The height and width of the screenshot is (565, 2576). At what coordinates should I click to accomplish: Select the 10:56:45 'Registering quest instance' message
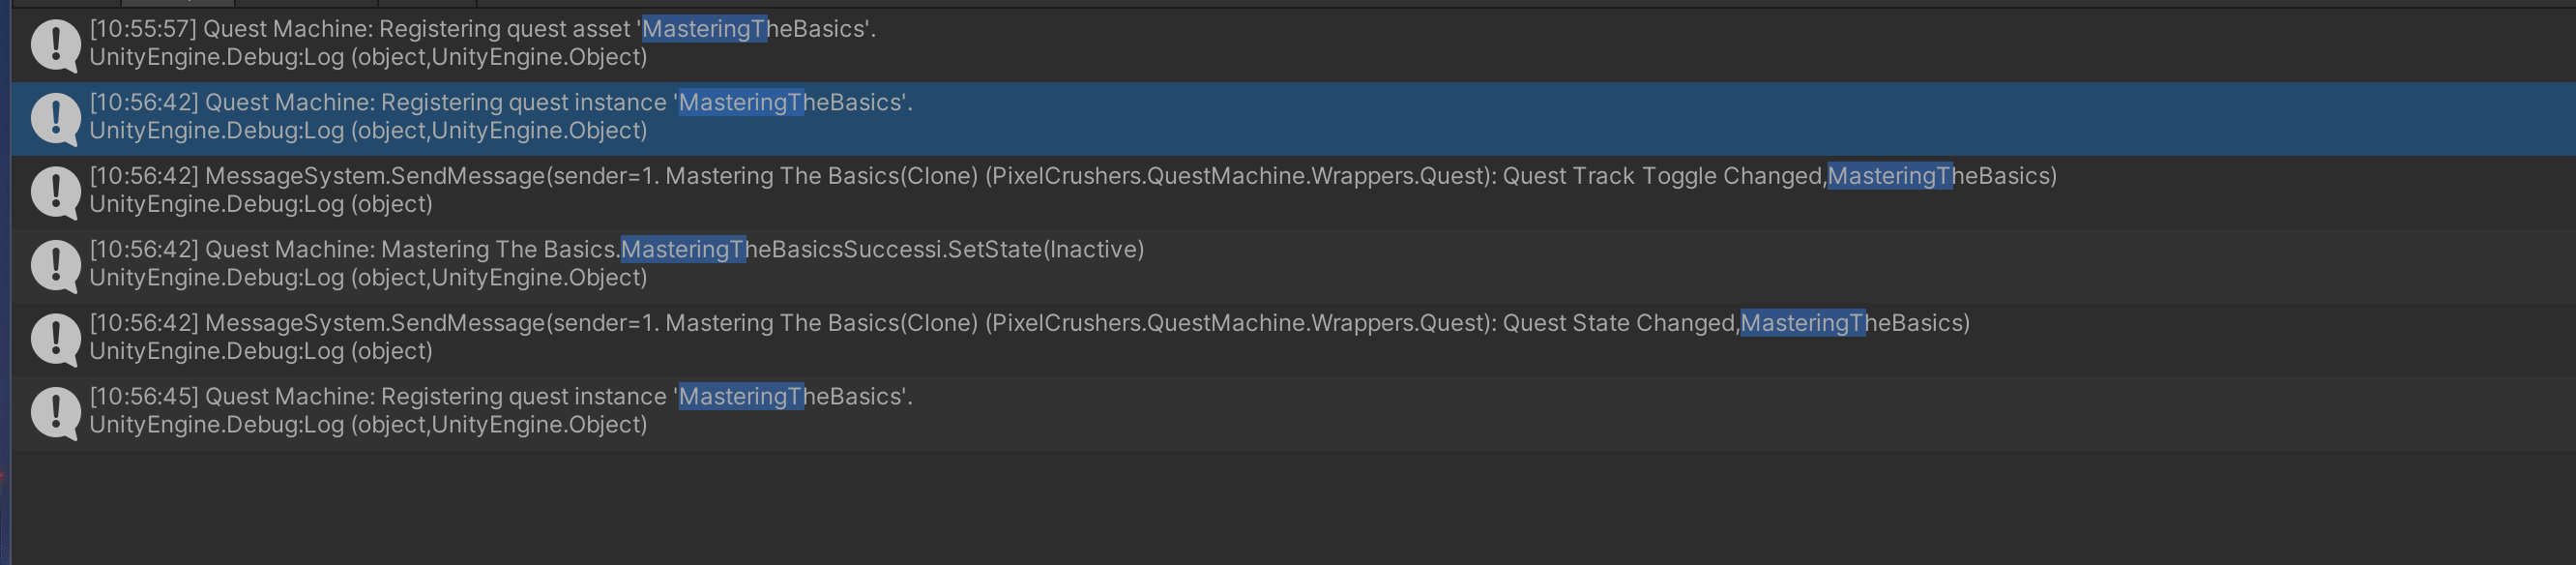tap(501, 397)
